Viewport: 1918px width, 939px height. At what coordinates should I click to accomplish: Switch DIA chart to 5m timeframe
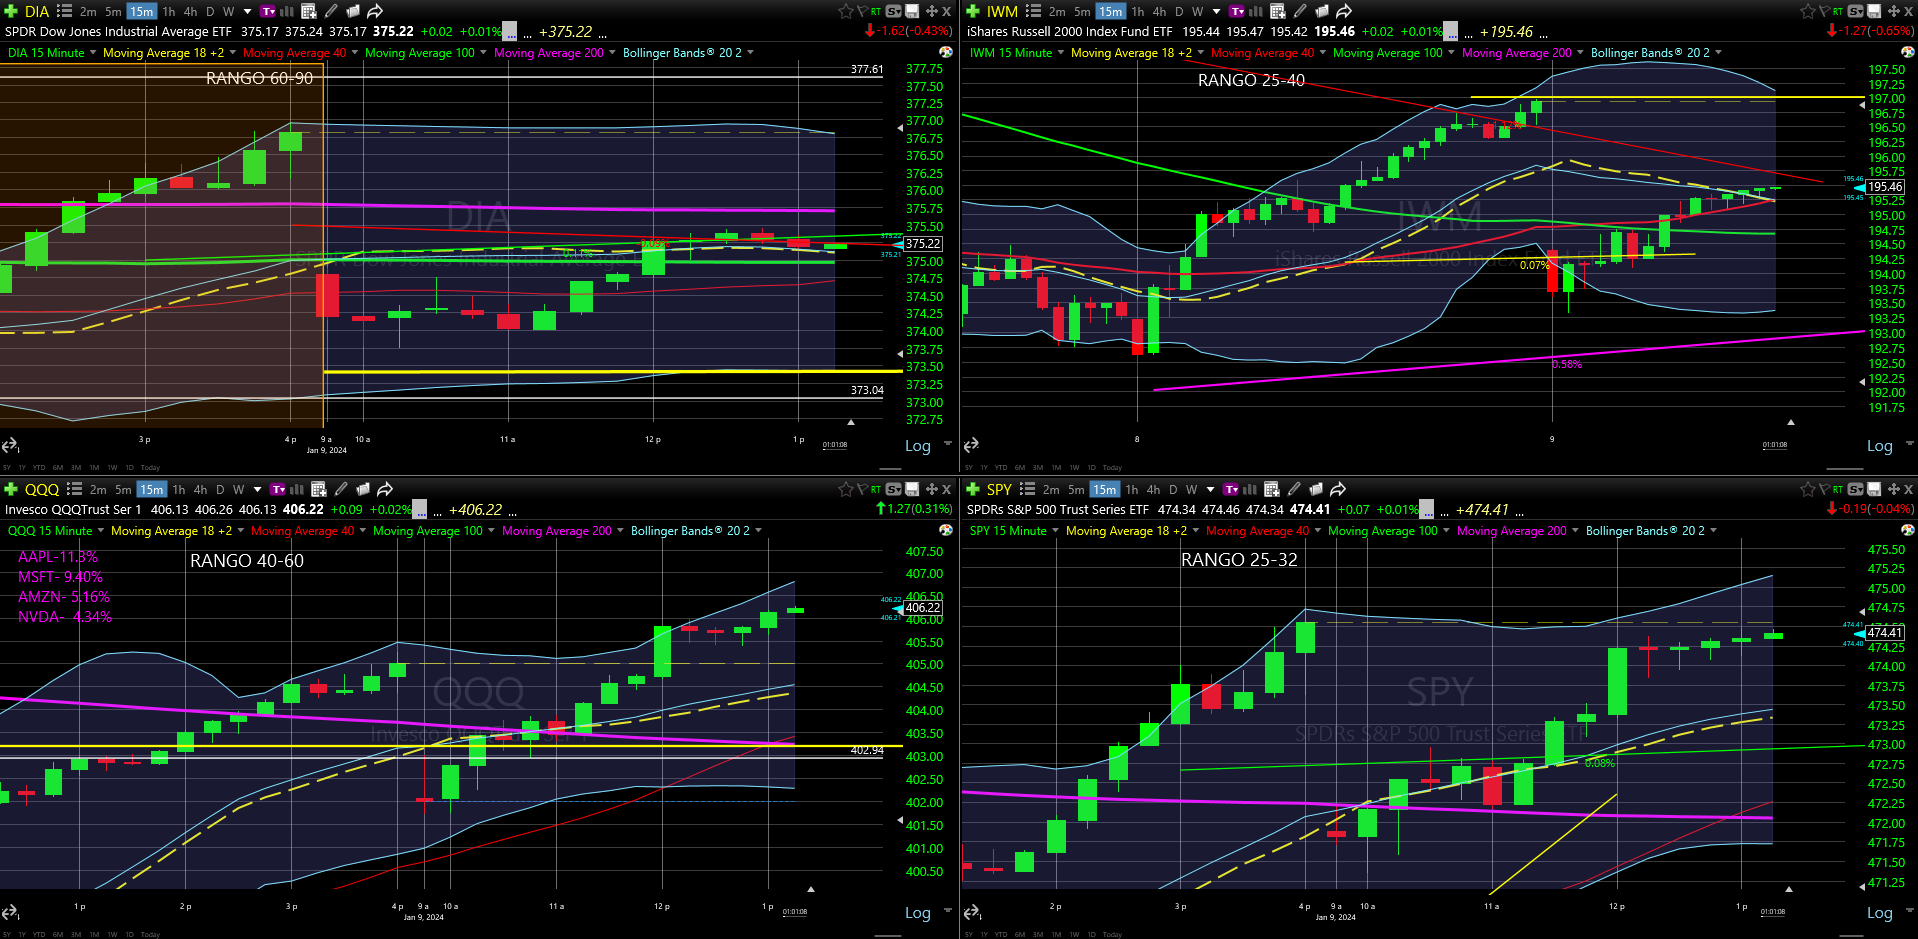coord(113,12)
